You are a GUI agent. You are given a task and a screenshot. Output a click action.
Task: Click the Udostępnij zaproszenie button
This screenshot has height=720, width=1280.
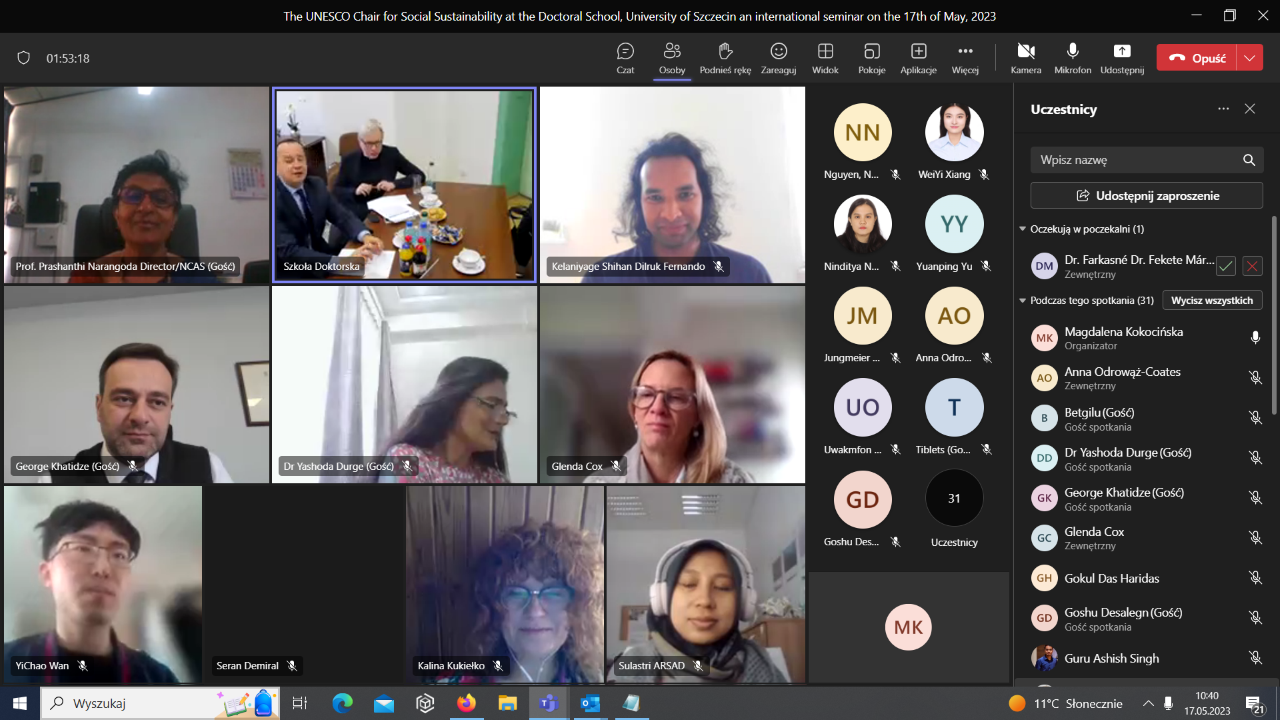(x=1146, y=195)
